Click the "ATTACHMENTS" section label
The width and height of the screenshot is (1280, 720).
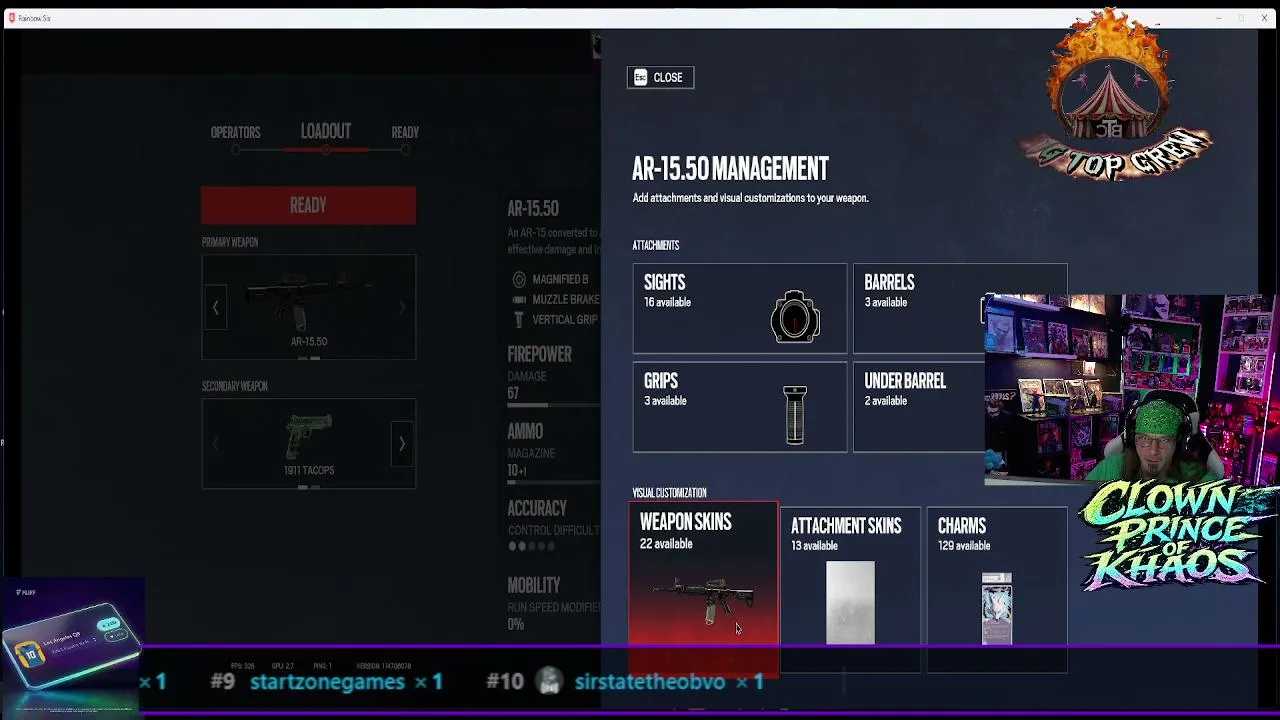coord(656,245)
